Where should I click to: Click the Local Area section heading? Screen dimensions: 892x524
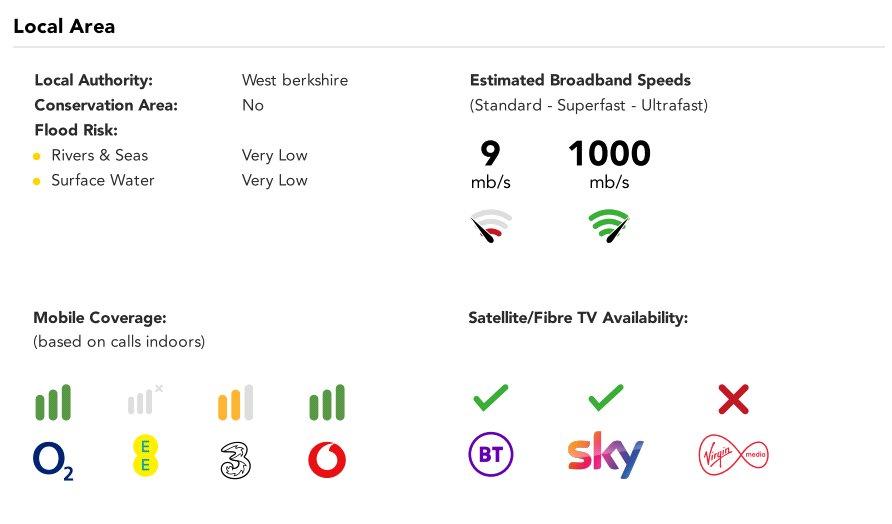click(64, 26)
